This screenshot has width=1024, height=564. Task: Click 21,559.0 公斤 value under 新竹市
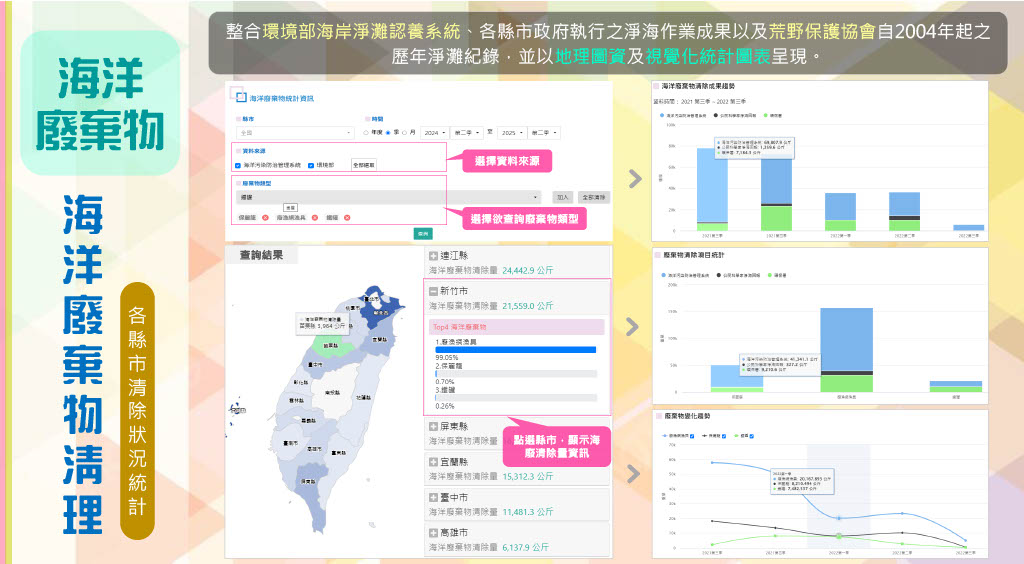528,306
